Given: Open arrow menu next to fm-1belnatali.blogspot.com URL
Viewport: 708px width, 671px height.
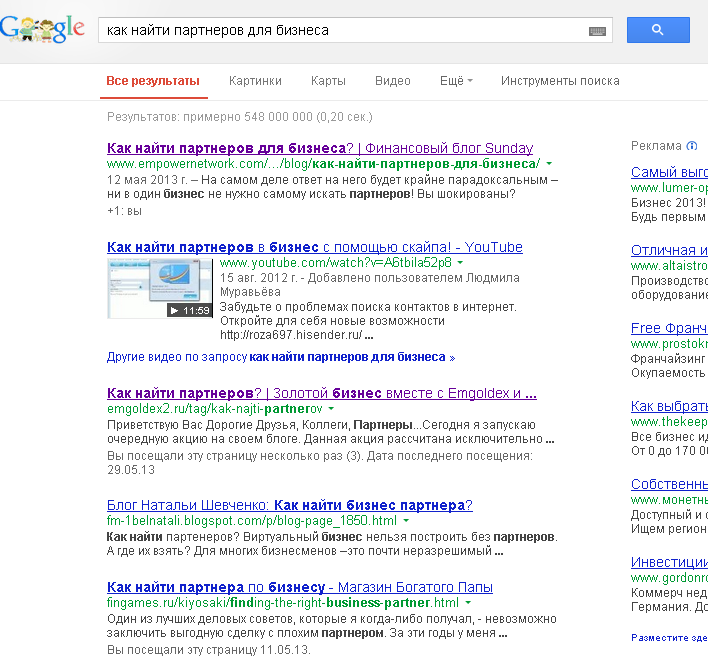Looking at the screenshot, I should tap(405, 522).
